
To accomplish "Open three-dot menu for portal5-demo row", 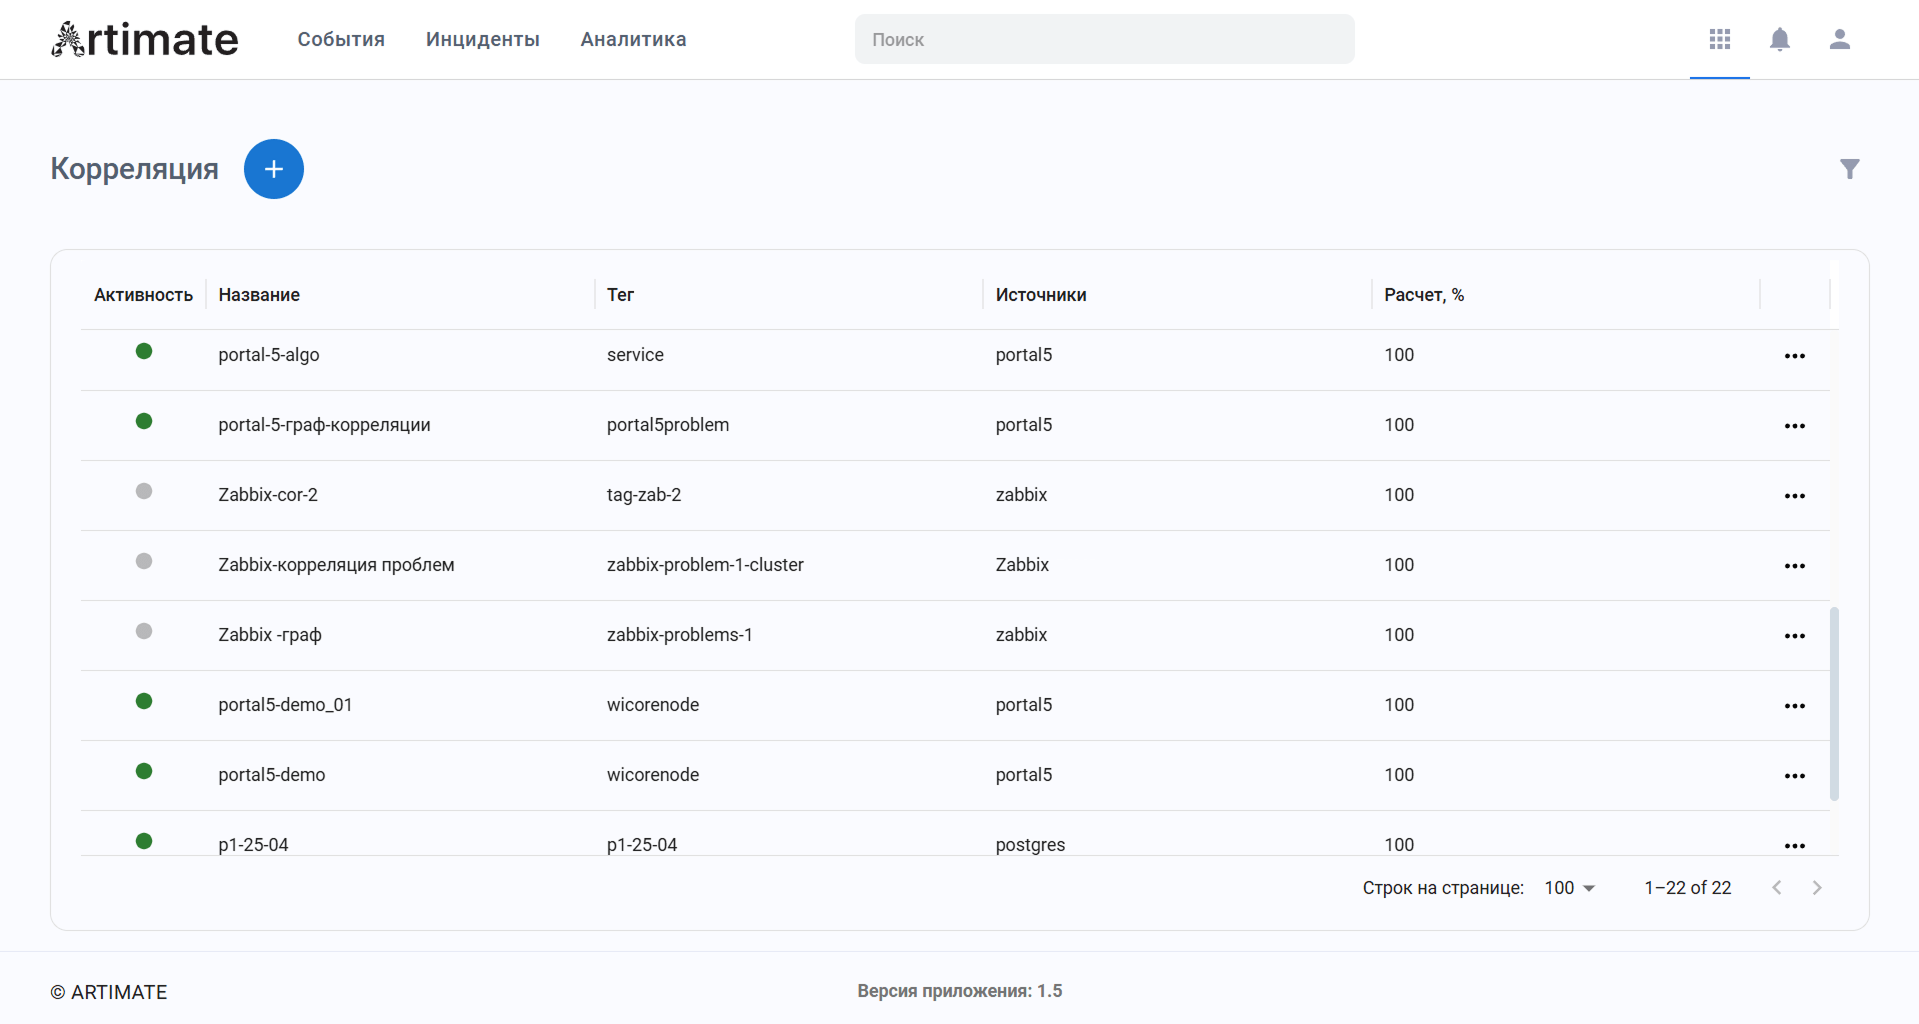I will pos(1794,776).
